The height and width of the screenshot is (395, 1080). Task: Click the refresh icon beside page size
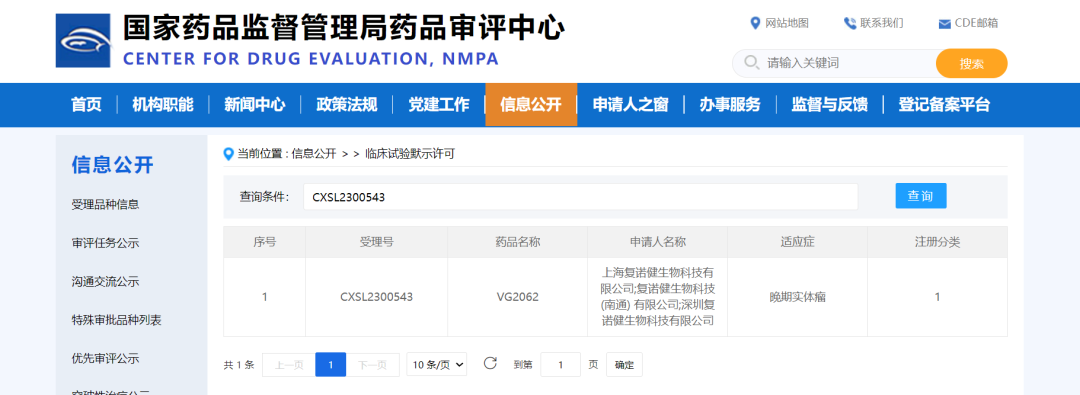coord(490,363)
